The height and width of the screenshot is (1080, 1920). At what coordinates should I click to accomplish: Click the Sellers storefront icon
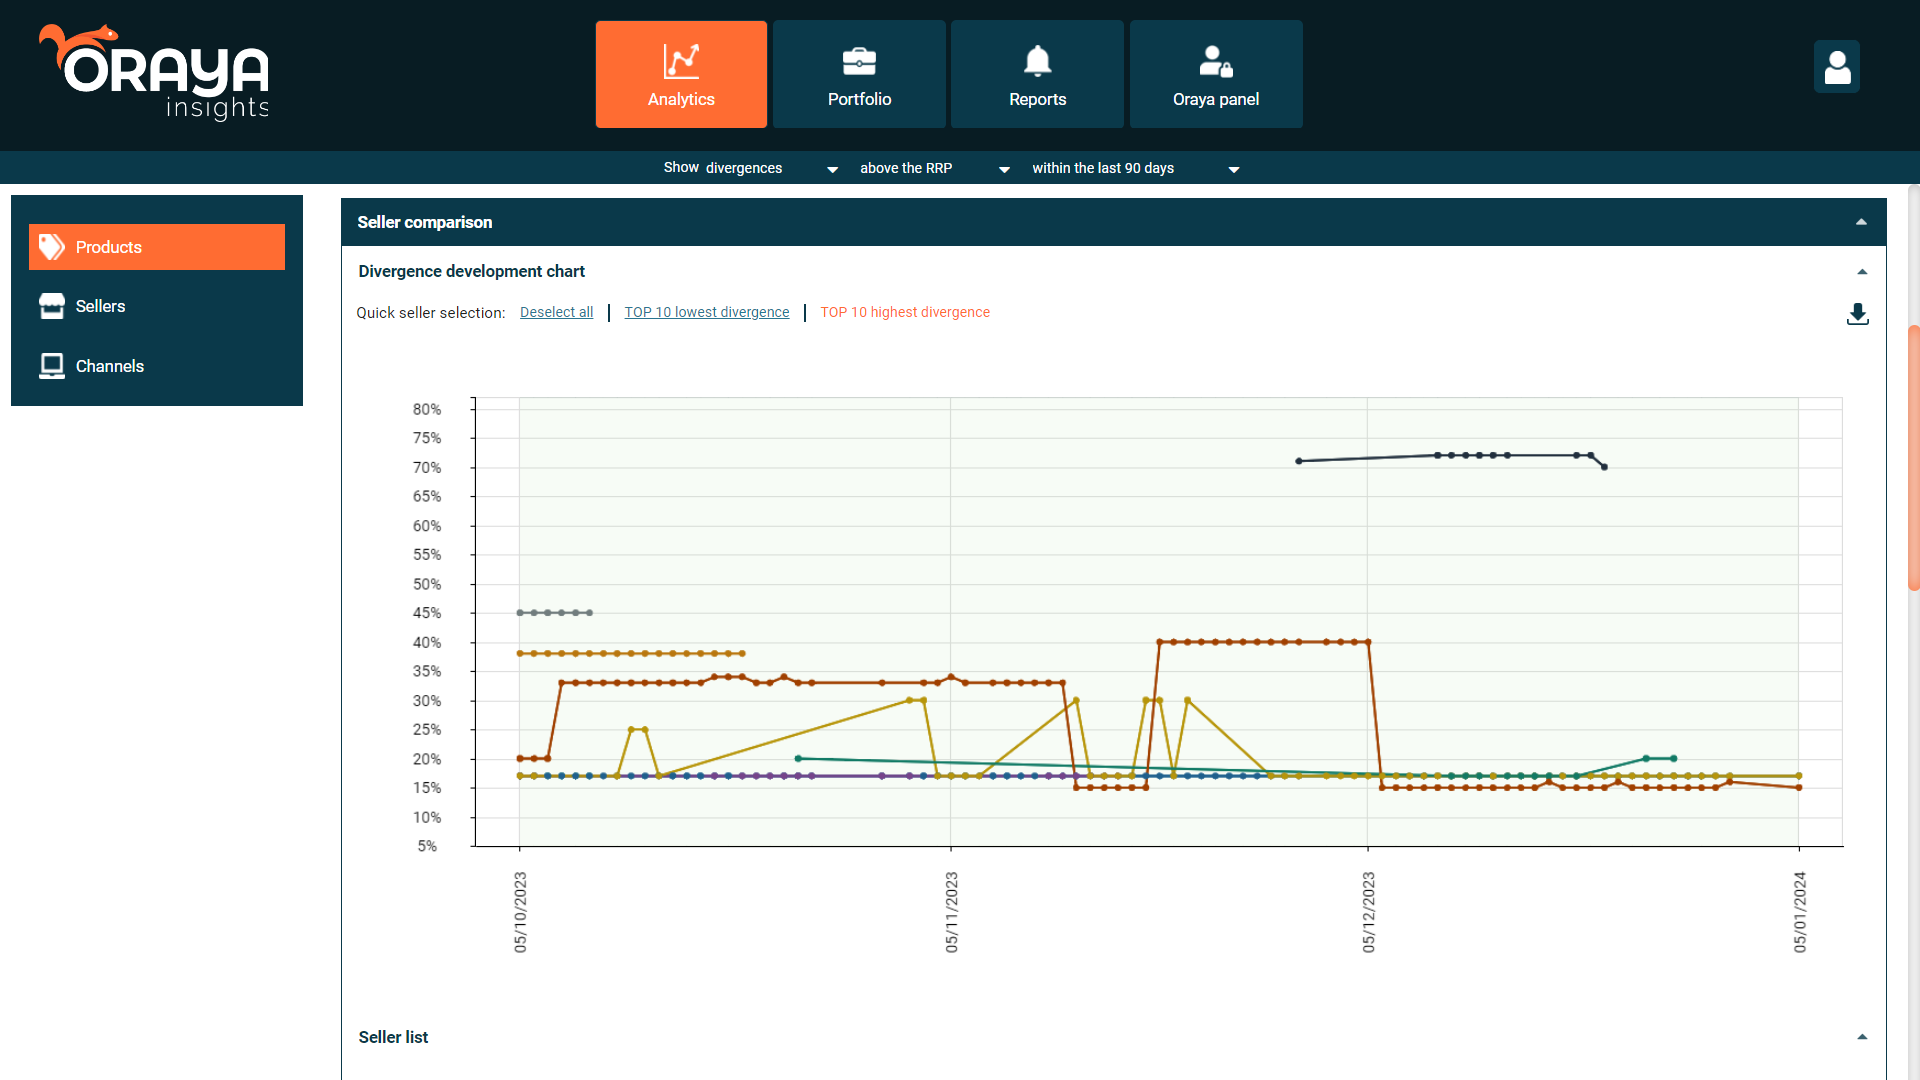[51, 306]
